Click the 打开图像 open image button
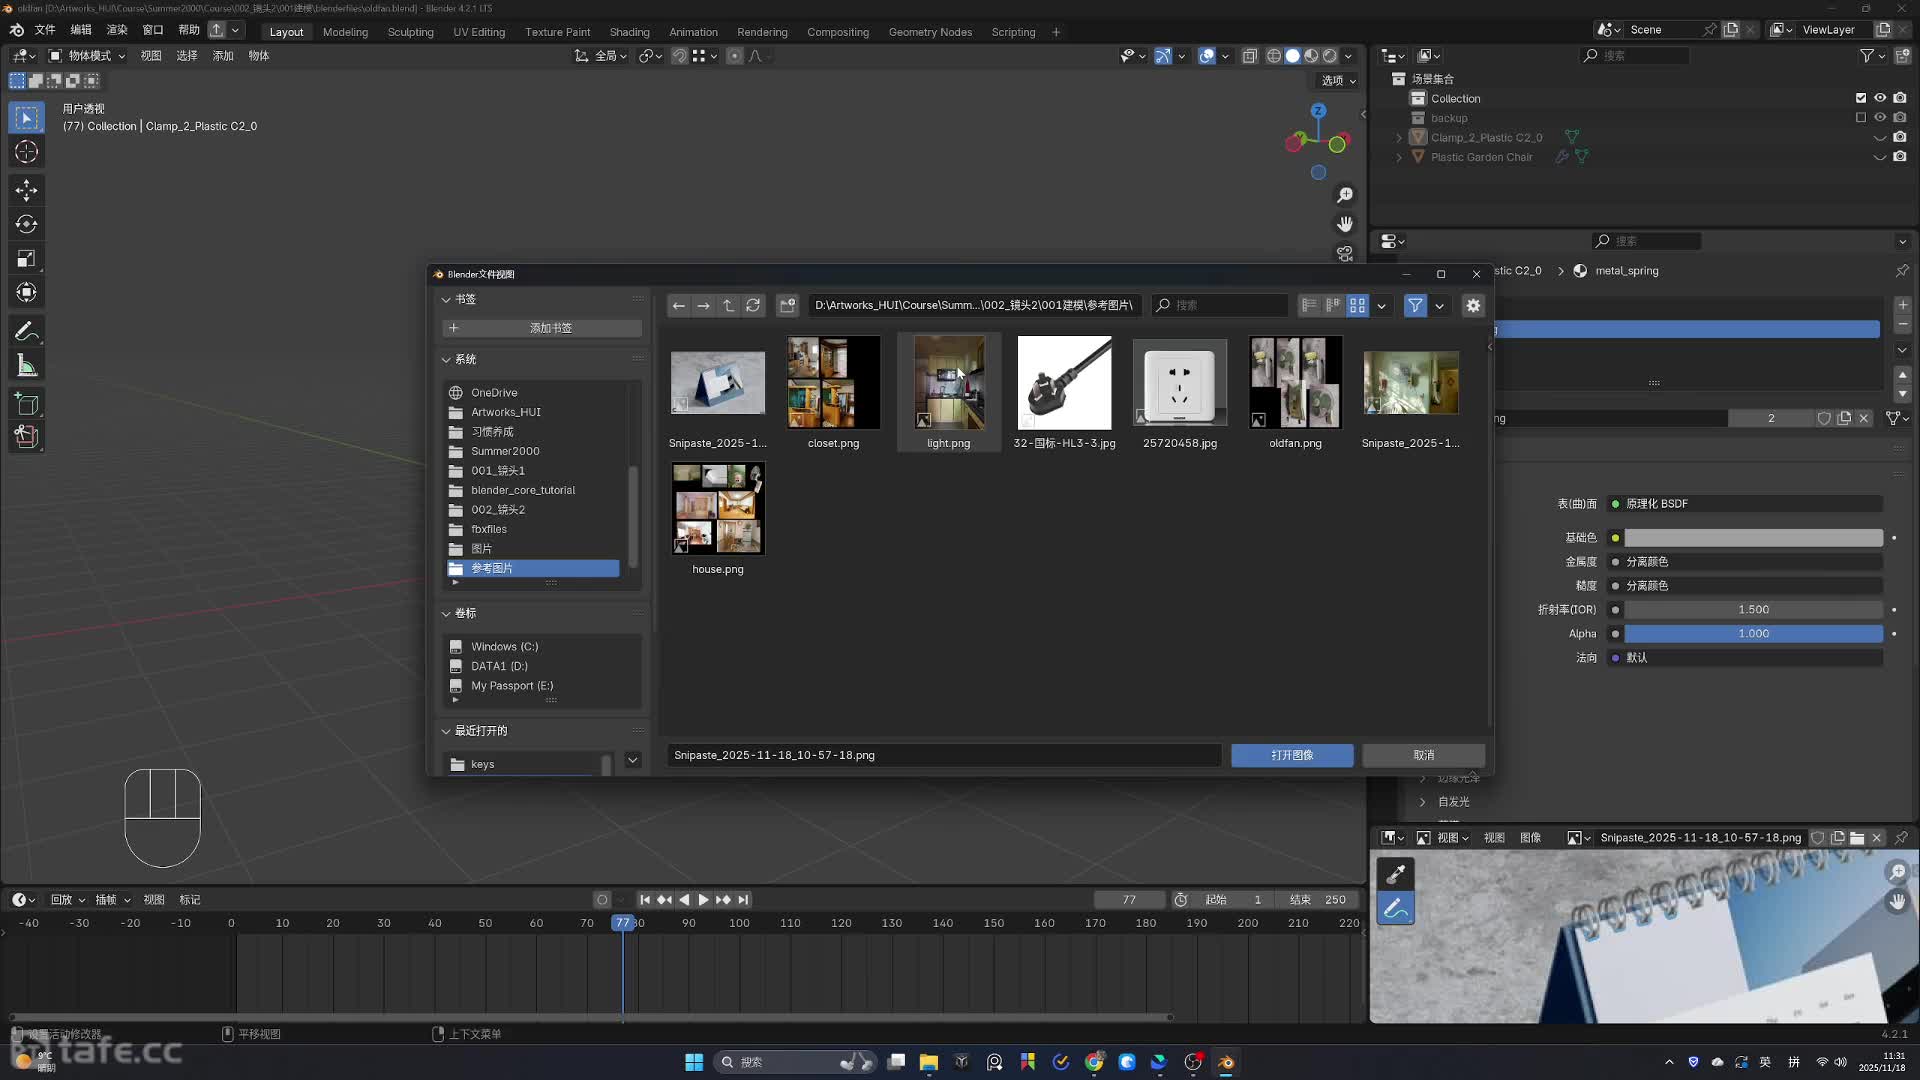The height and width of the screenshot is (1080, 1920). click(1292, 755)
